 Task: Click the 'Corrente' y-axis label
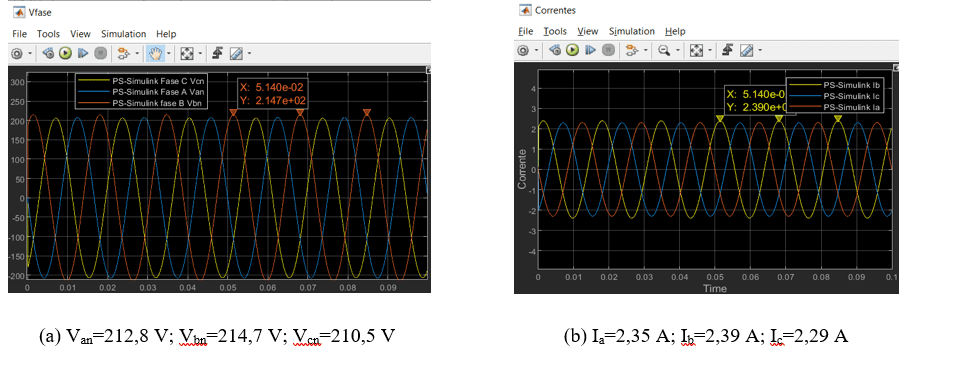coord(523,169)
